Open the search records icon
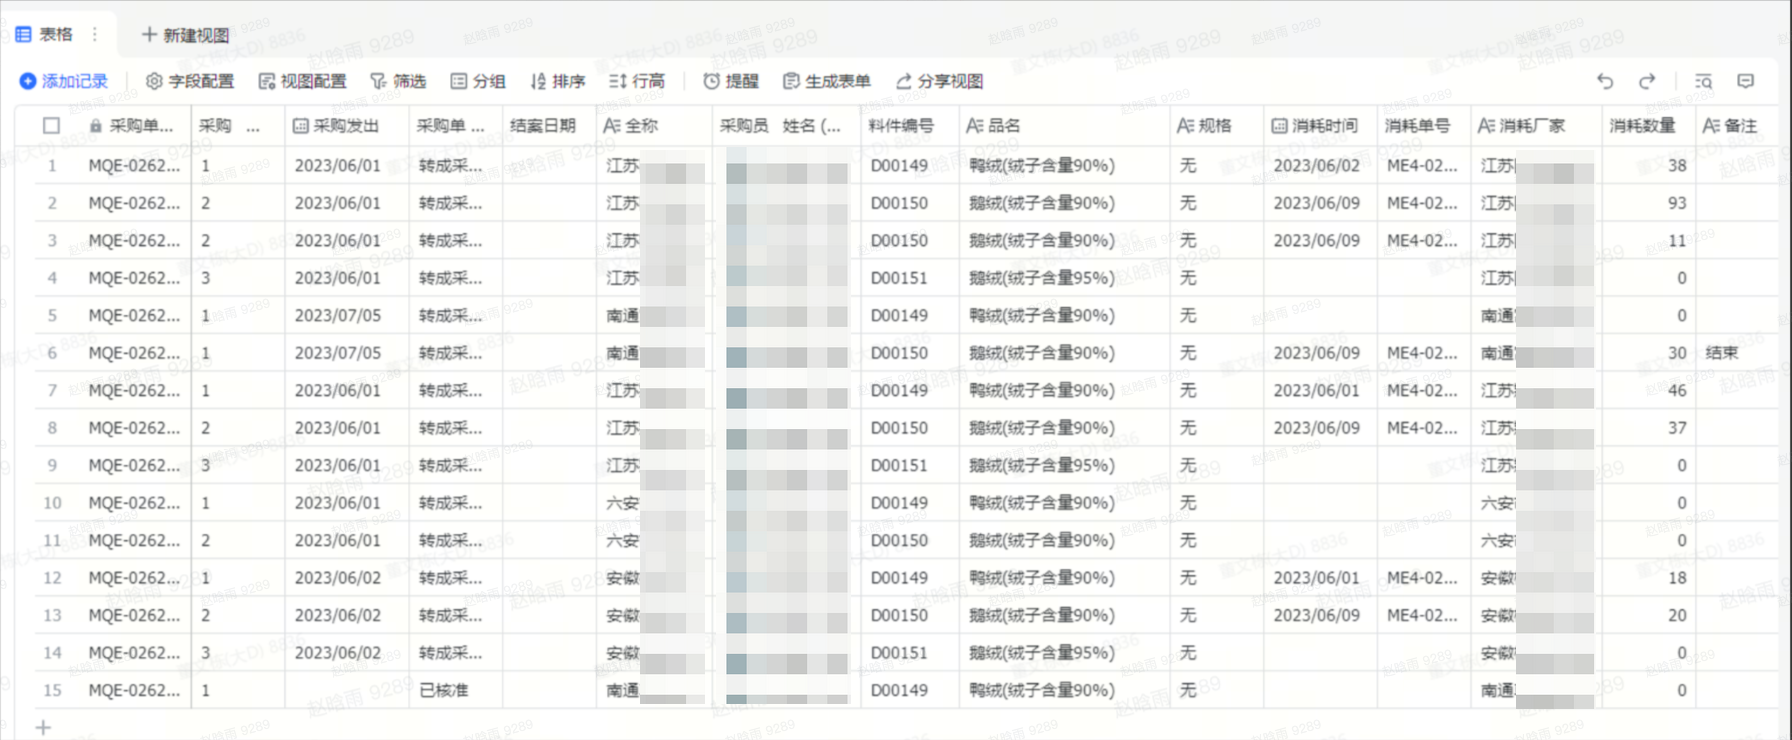The image size is (1792, 740). coord(1703,81)
